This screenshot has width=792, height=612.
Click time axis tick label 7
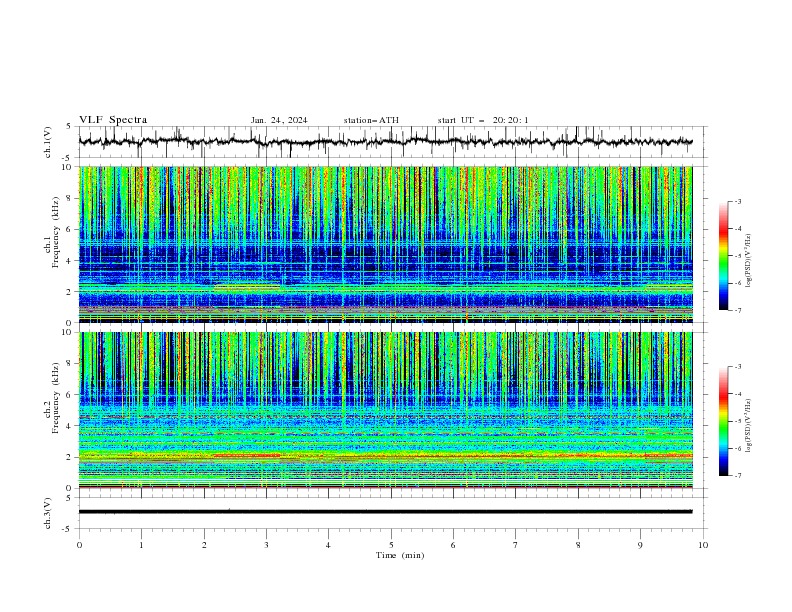click(515, 545)
